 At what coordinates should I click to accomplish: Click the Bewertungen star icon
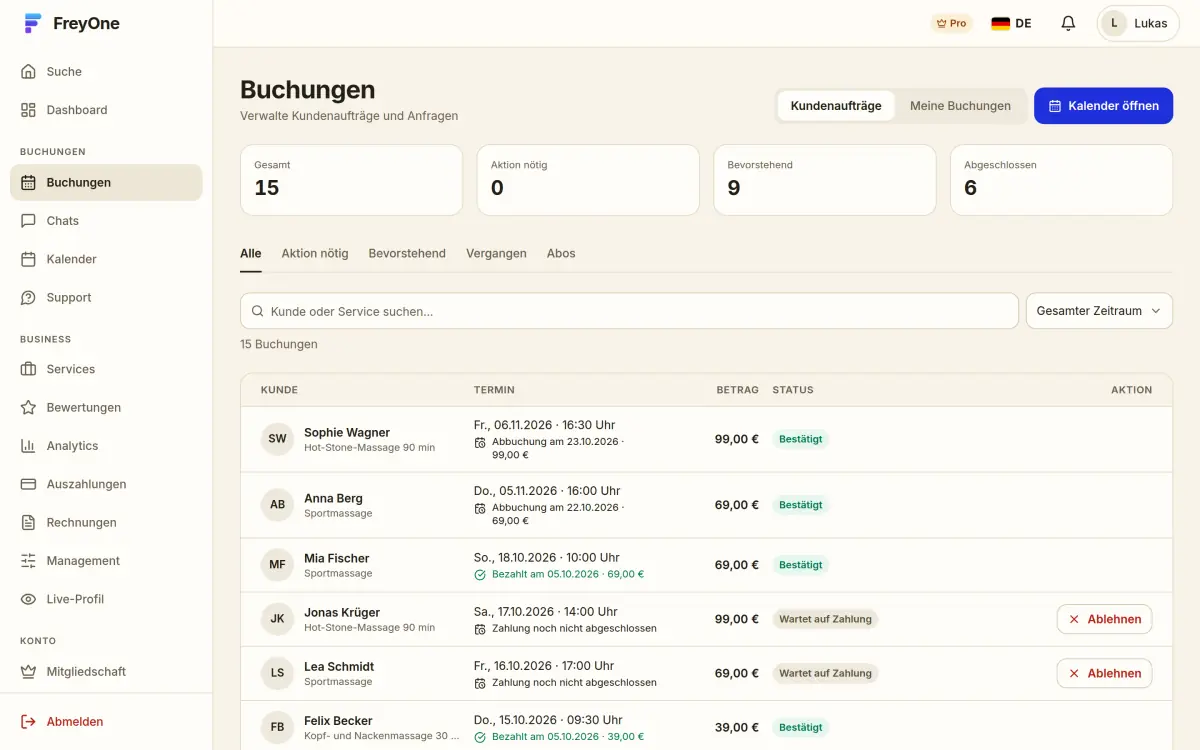[28, 408]
